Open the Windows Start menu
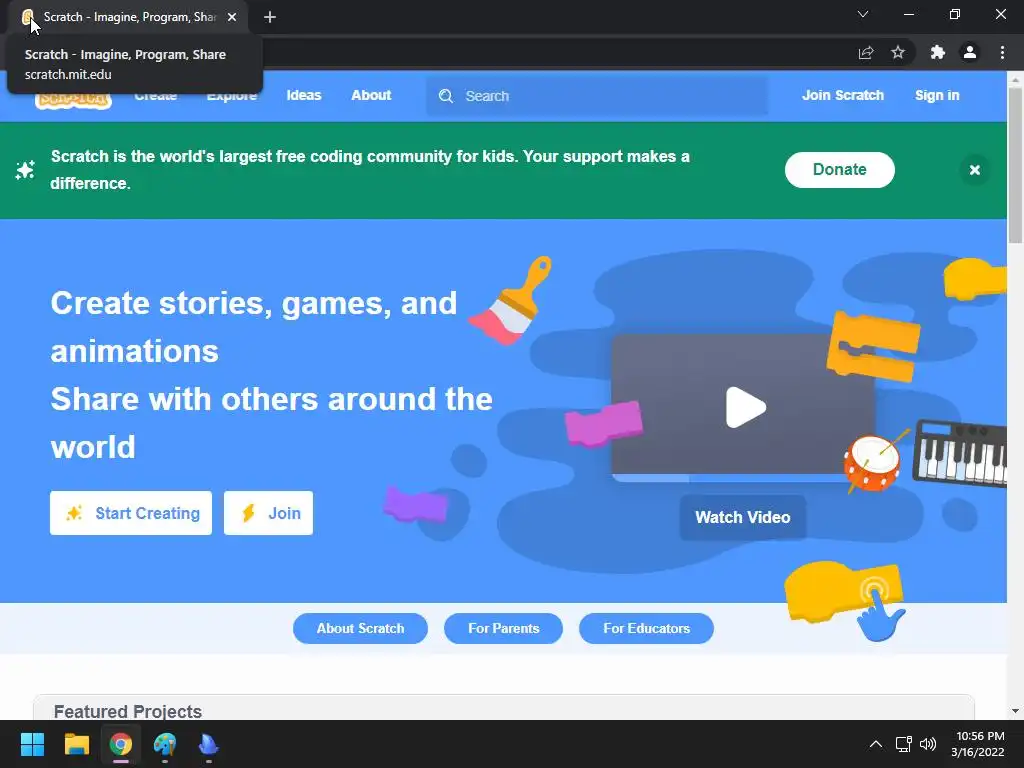 click(x=32, y=744)
